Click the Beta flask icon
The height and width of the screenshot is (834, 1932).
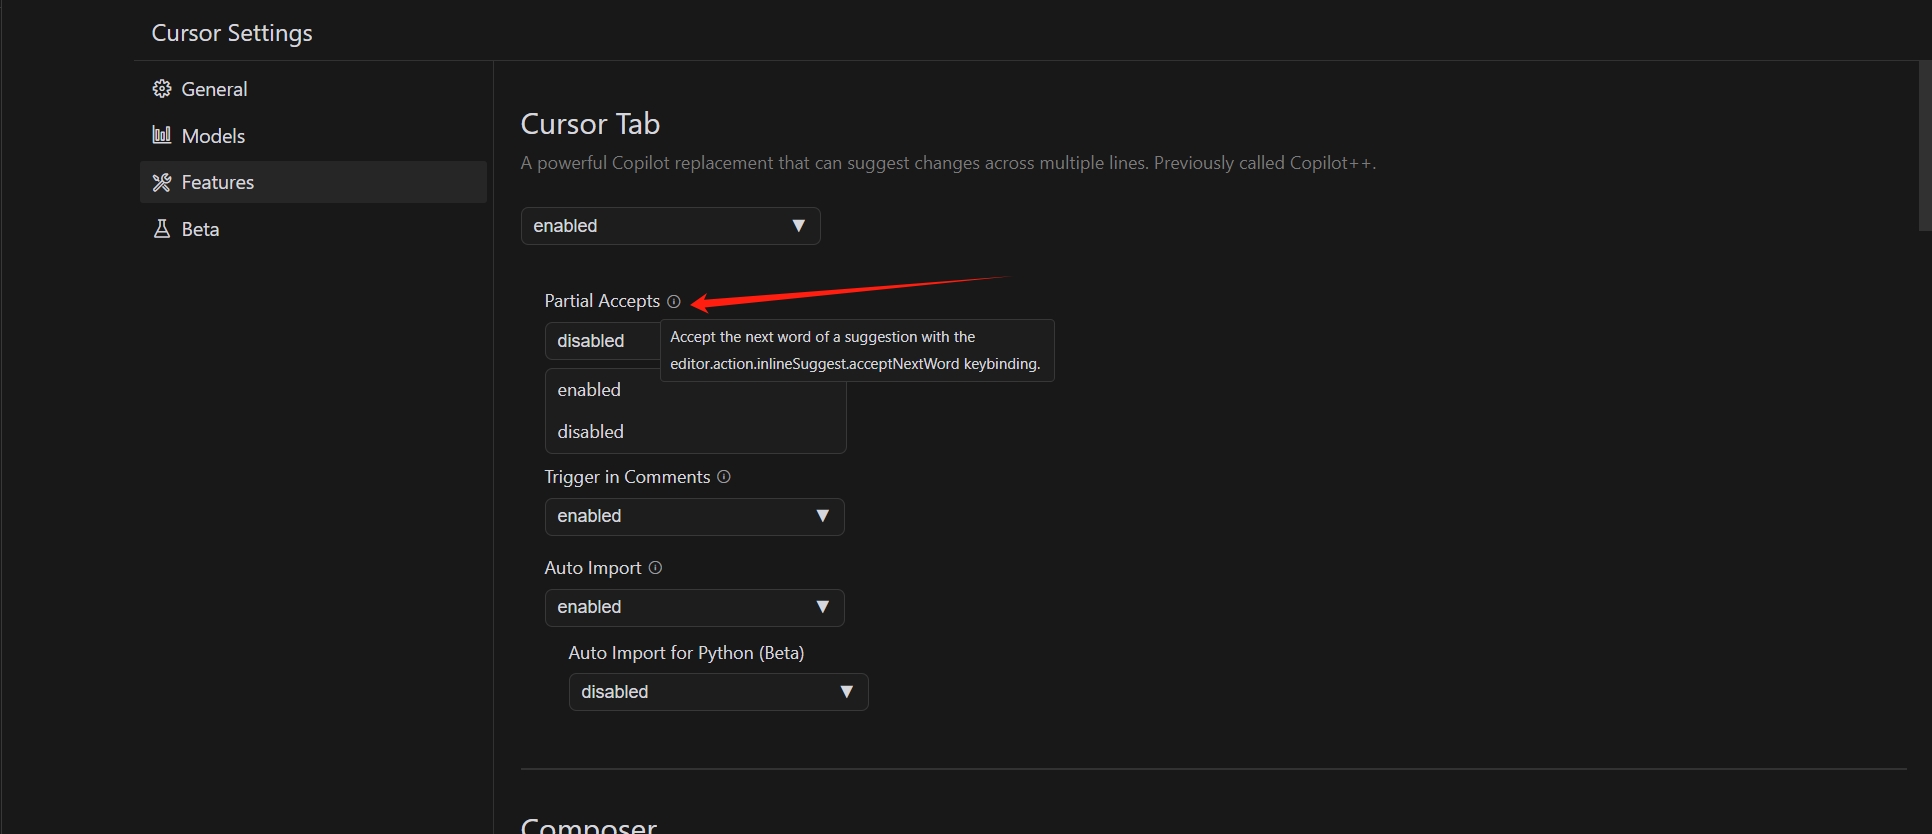click(161, 229)
